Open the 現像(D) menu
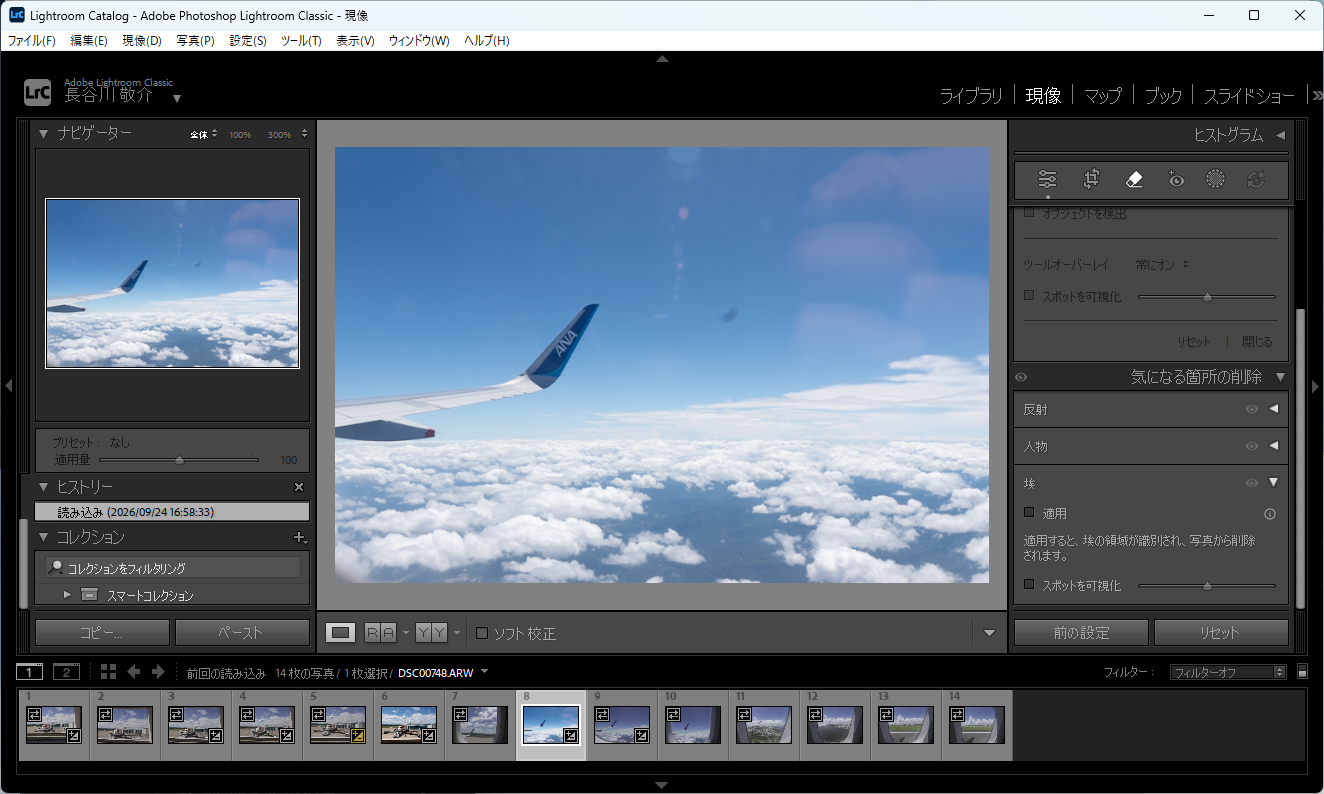Screen dimensions: 1324x794 [x=142, y=41]
